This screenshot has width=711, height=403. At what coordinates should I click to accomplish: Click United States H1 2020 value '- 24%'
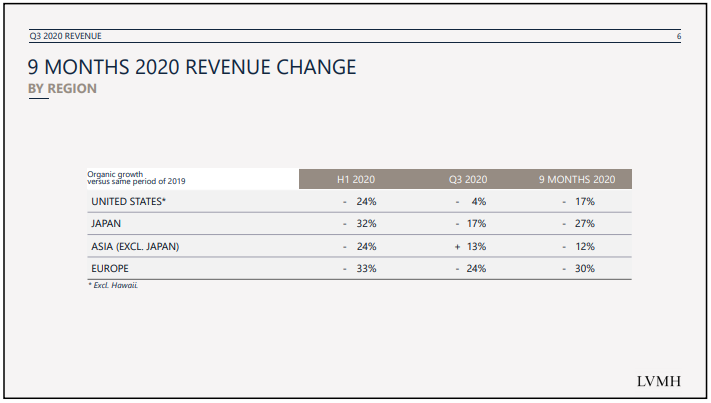pos(360,202)
